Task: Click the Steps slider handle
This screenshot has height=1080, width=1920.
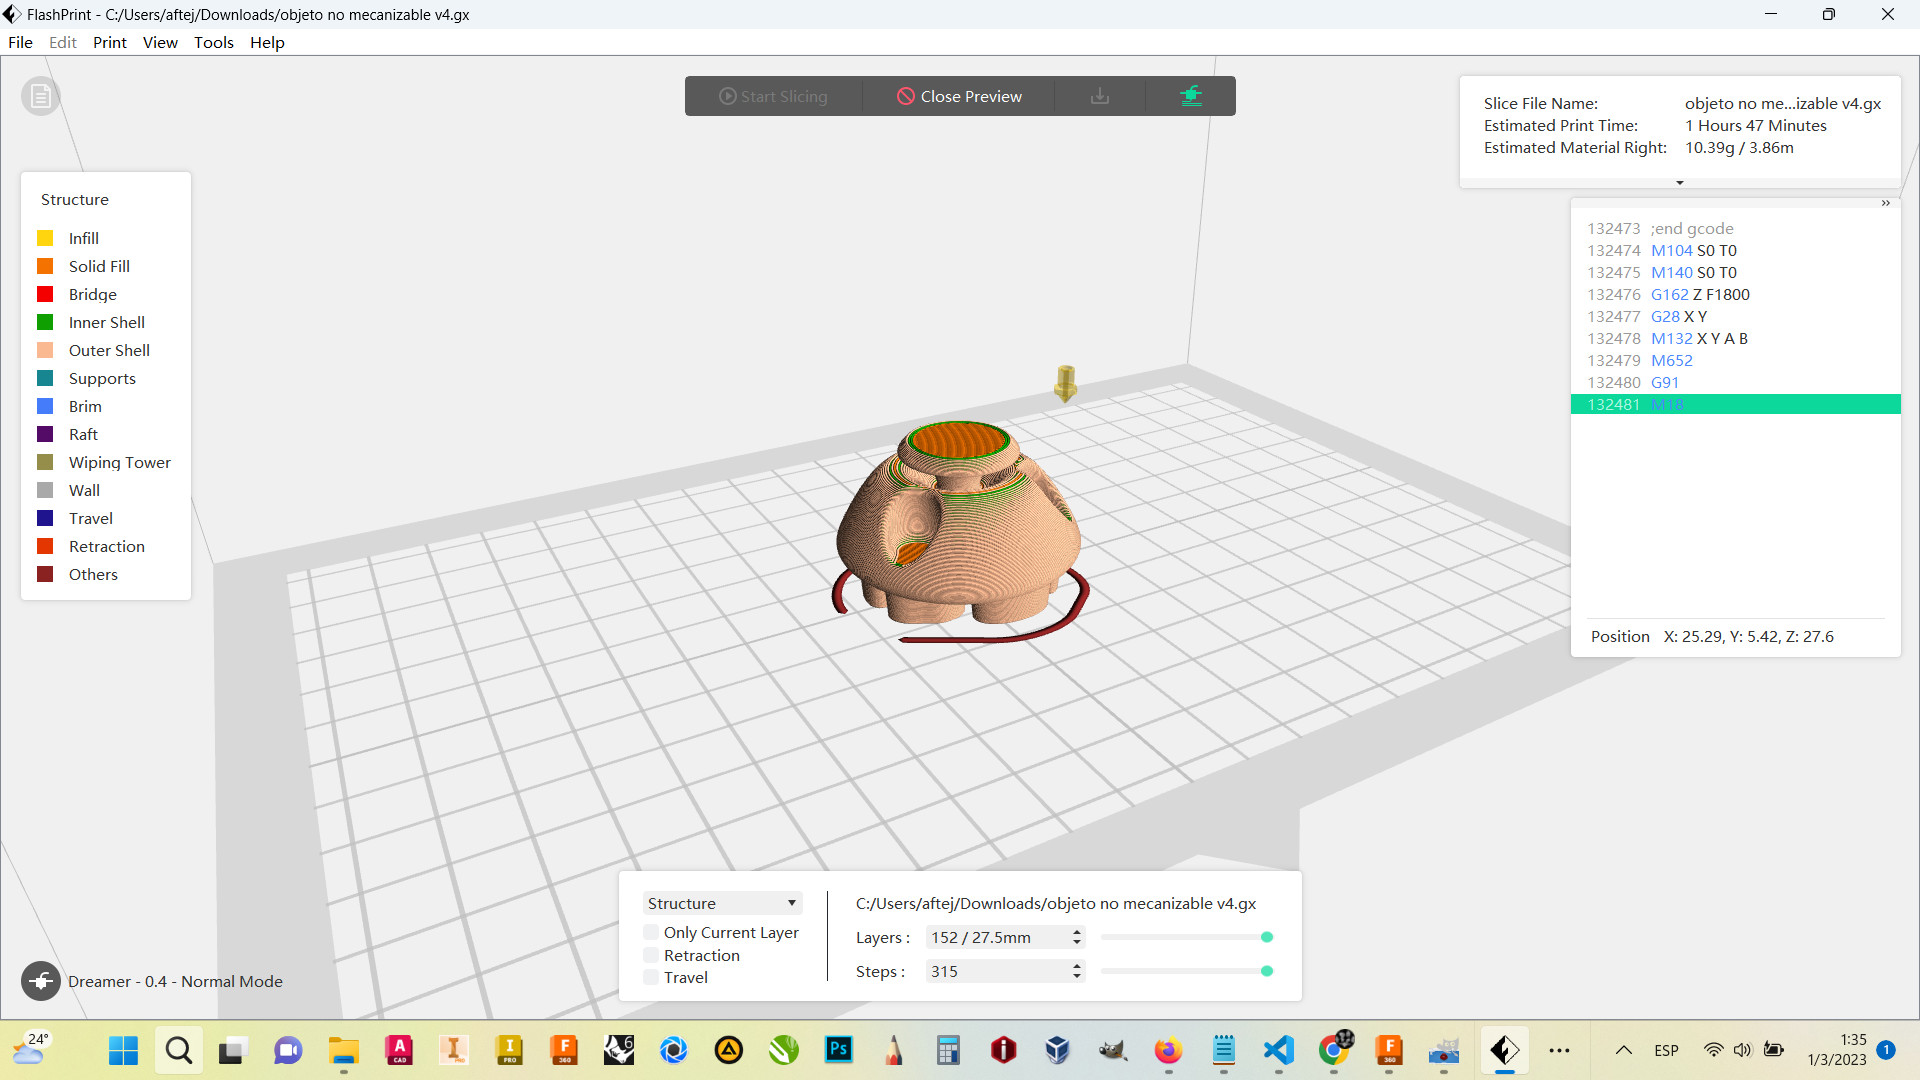Action: (1267, 971)
